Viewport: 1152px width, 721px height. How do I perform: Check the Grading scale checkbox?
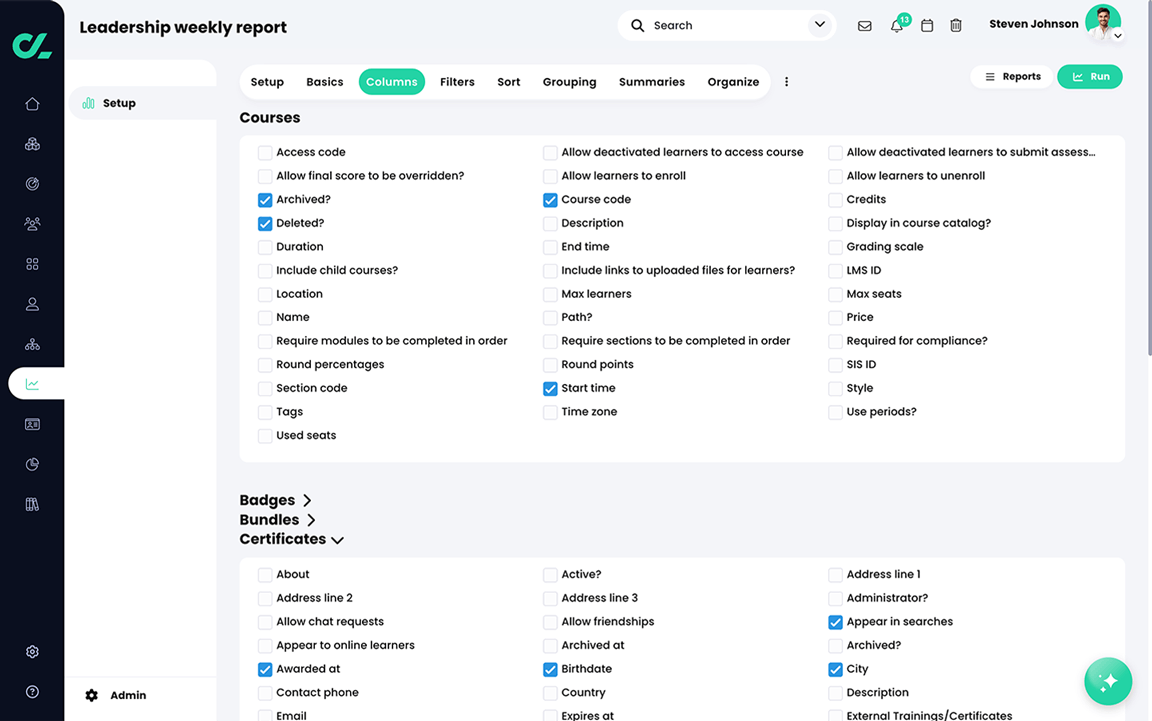(835, 247)
